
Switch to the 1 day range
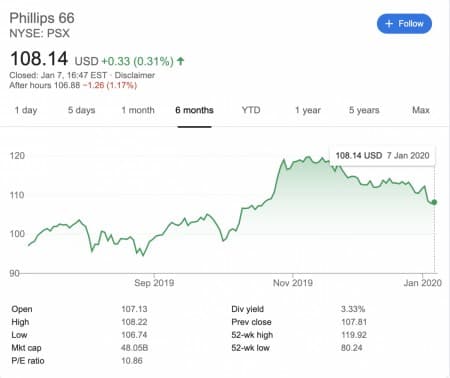pyautogui.click(x=26, y=110)
